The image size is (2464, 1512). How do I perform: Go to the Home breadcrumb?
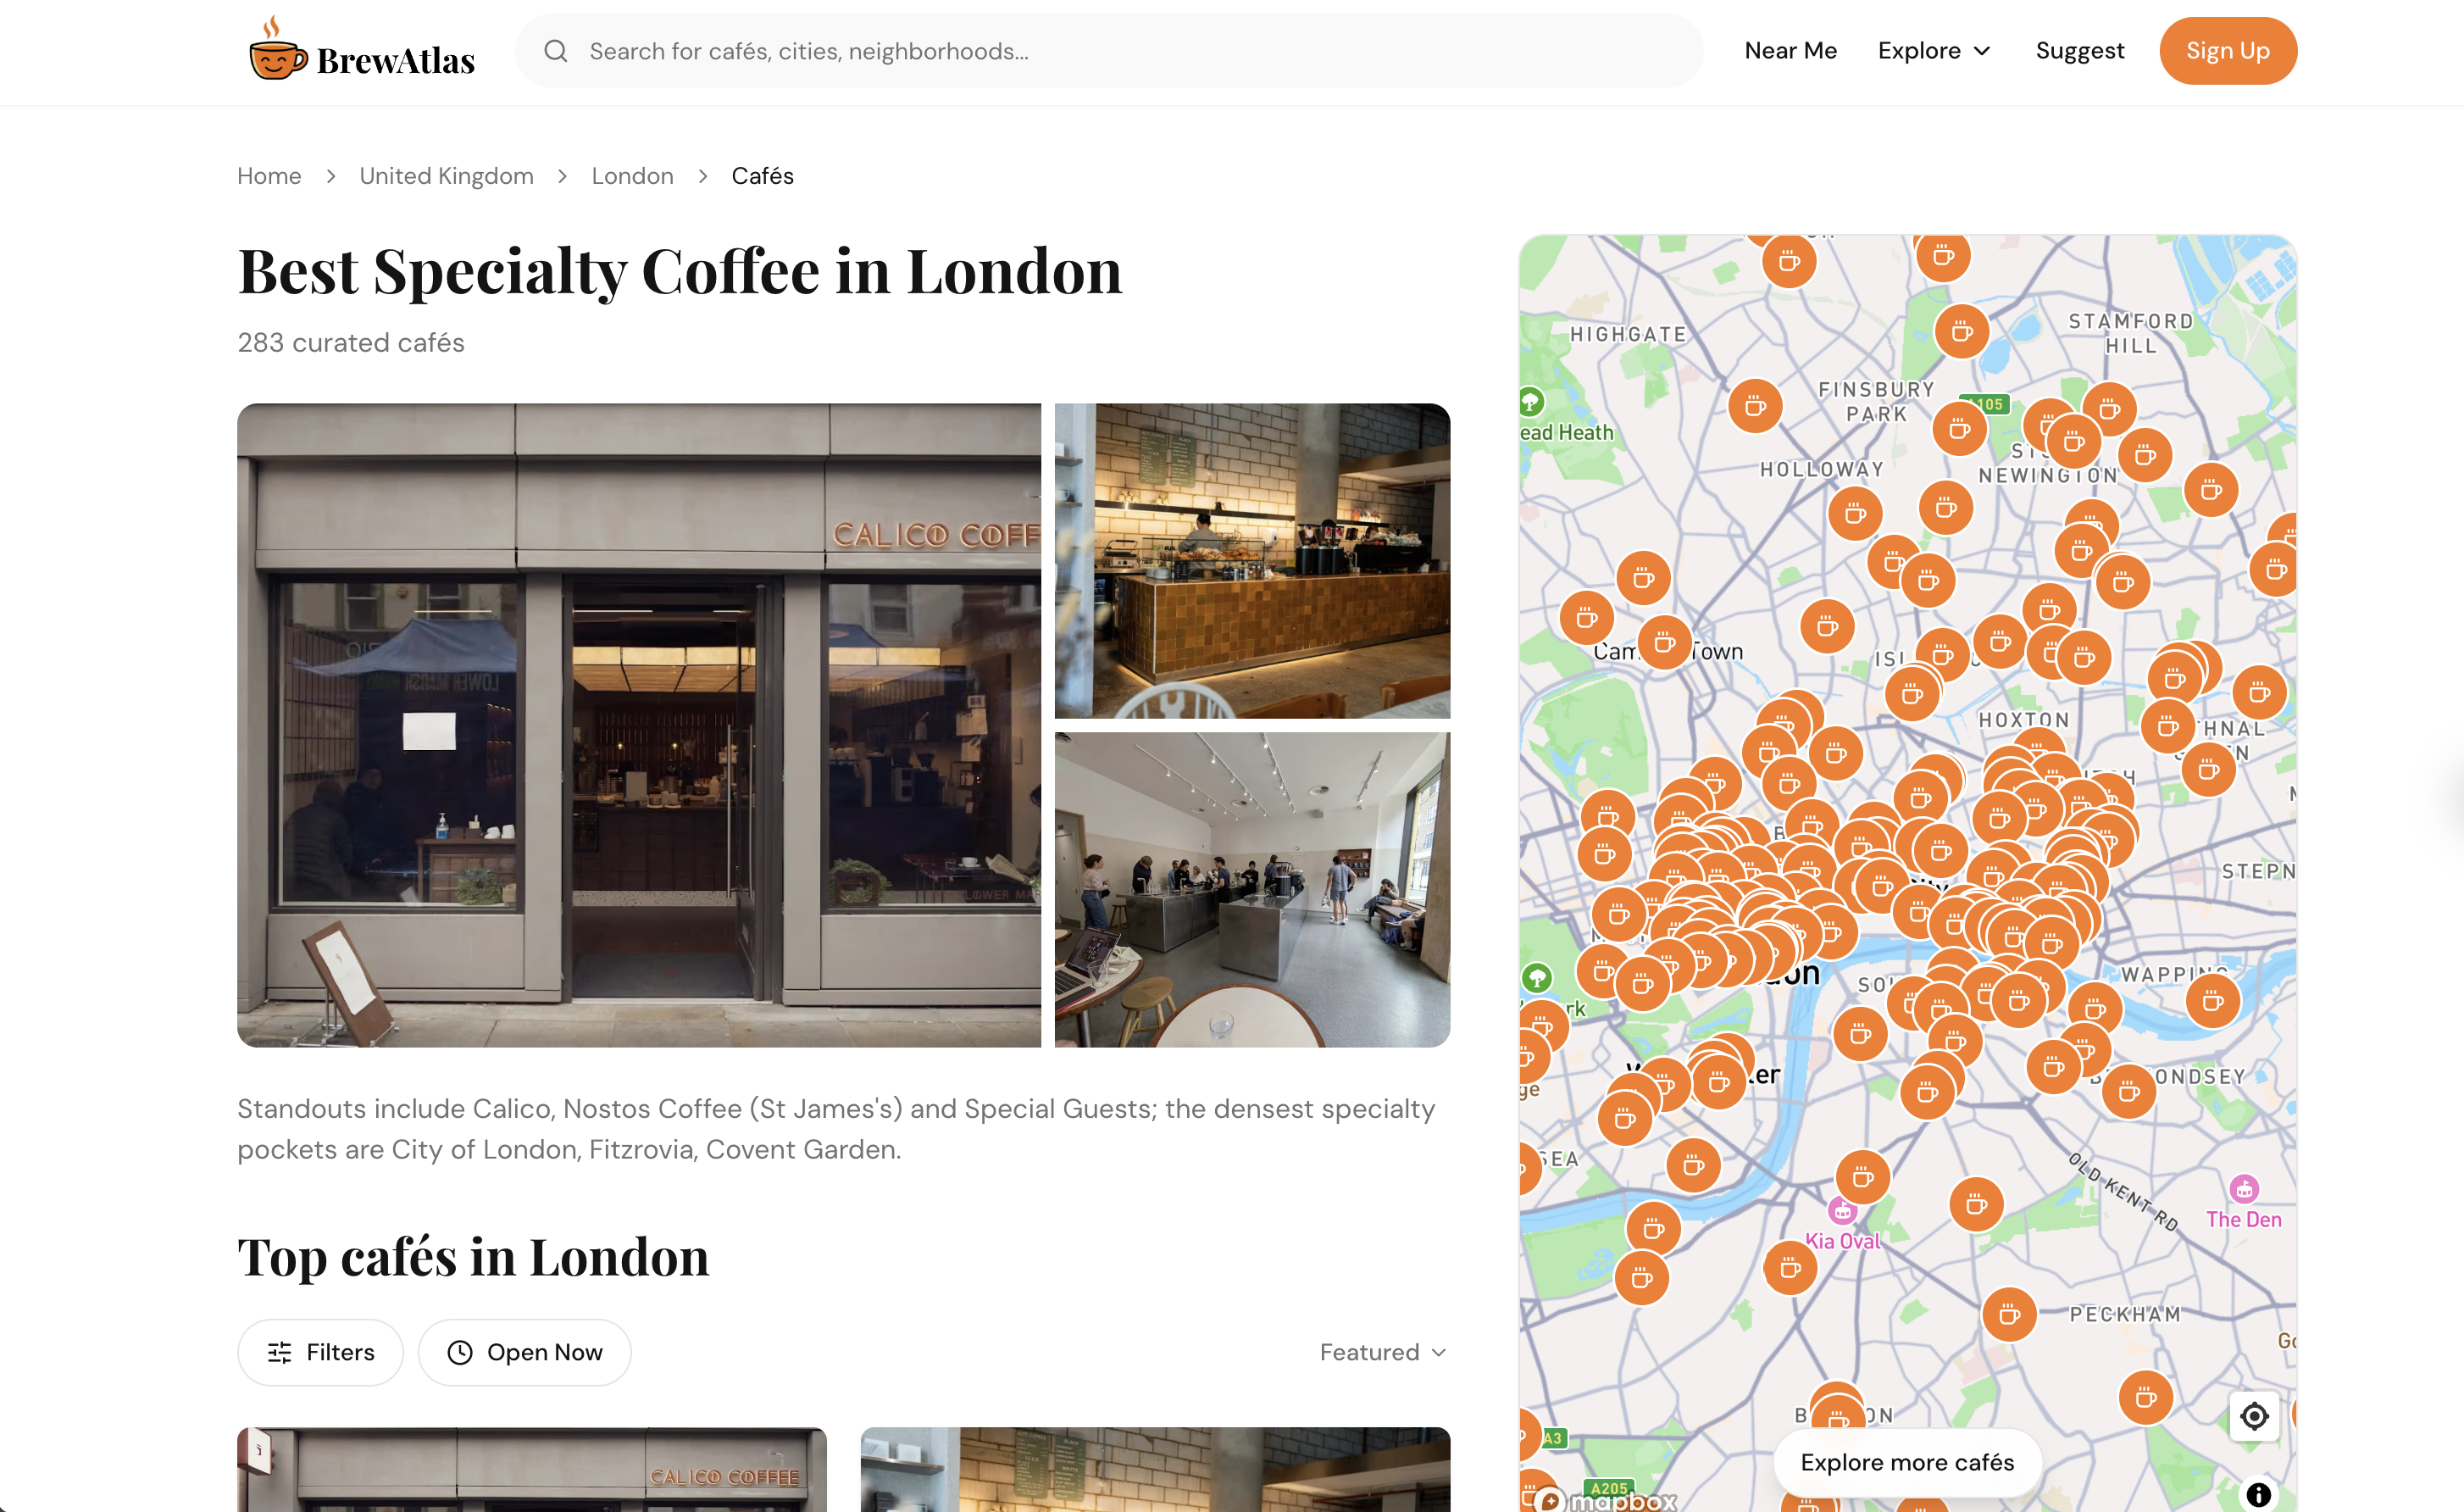(269, 176)
